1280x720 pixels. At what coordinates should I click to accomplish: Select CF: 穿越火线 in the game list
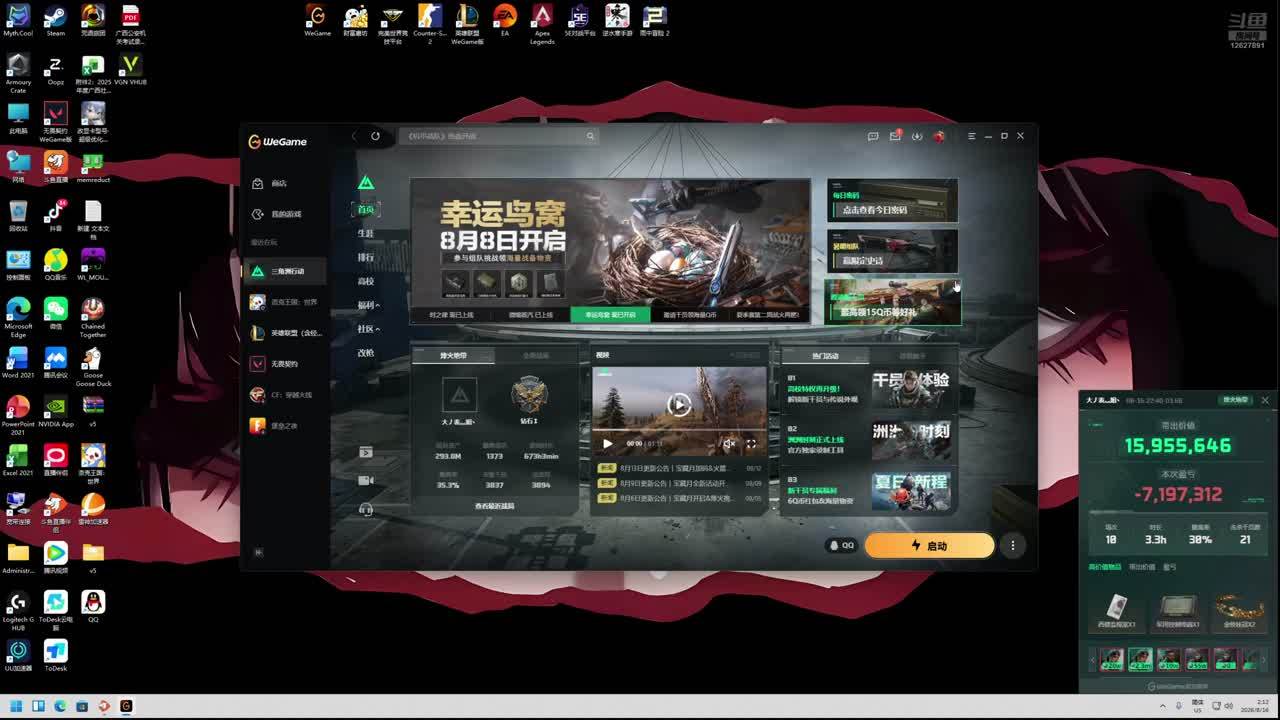(x=286, y=395)
